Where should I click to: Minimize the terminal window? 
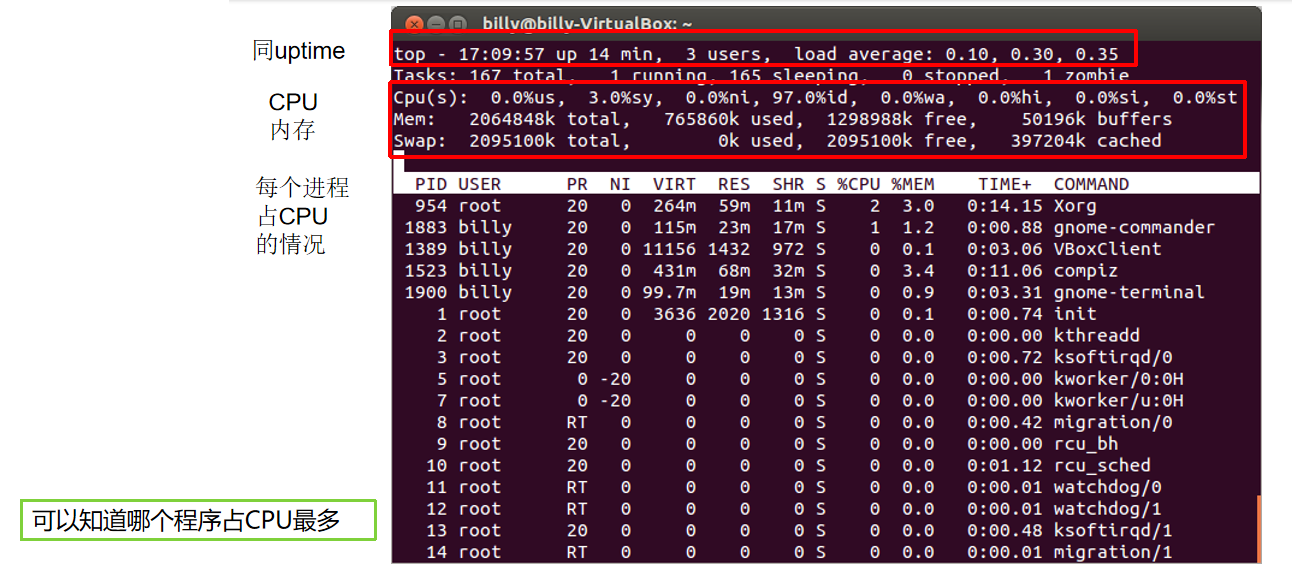pyautogui.click(x=435, y=24)
